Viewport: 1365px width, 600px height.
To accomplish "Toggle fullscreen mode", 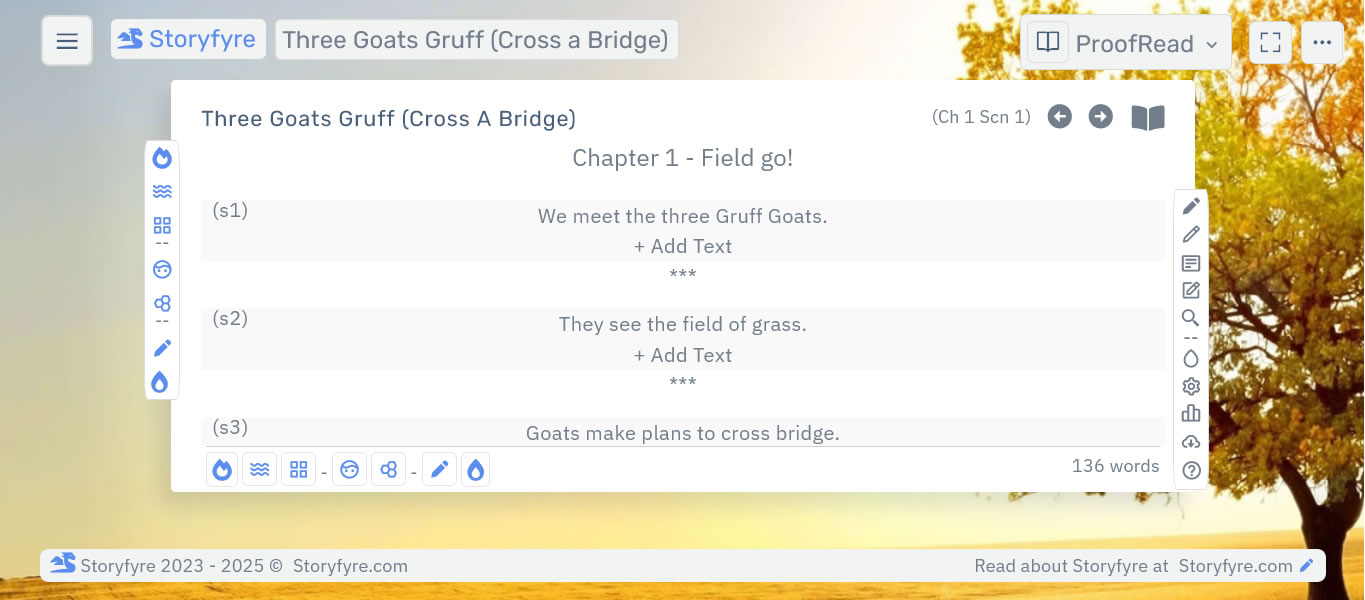I will 1270,43.
